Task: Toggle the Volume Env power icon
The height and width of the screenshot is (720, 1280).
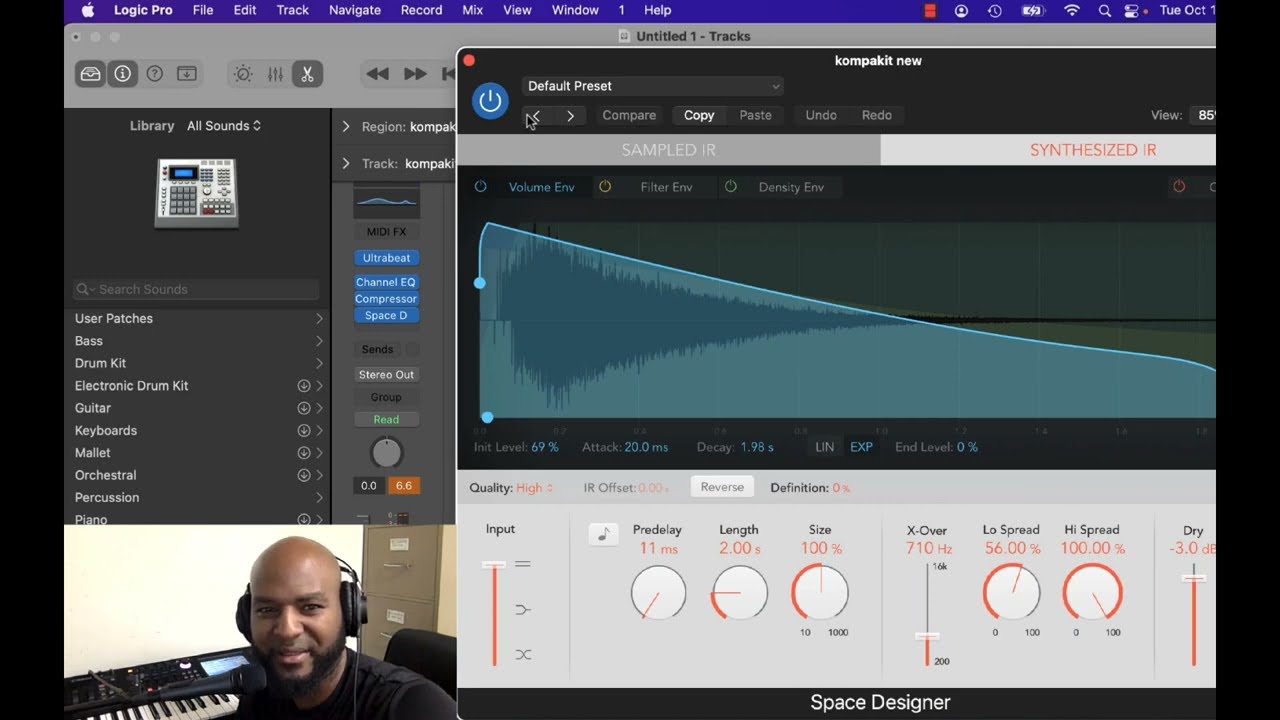Action: (x=481, y=187)
